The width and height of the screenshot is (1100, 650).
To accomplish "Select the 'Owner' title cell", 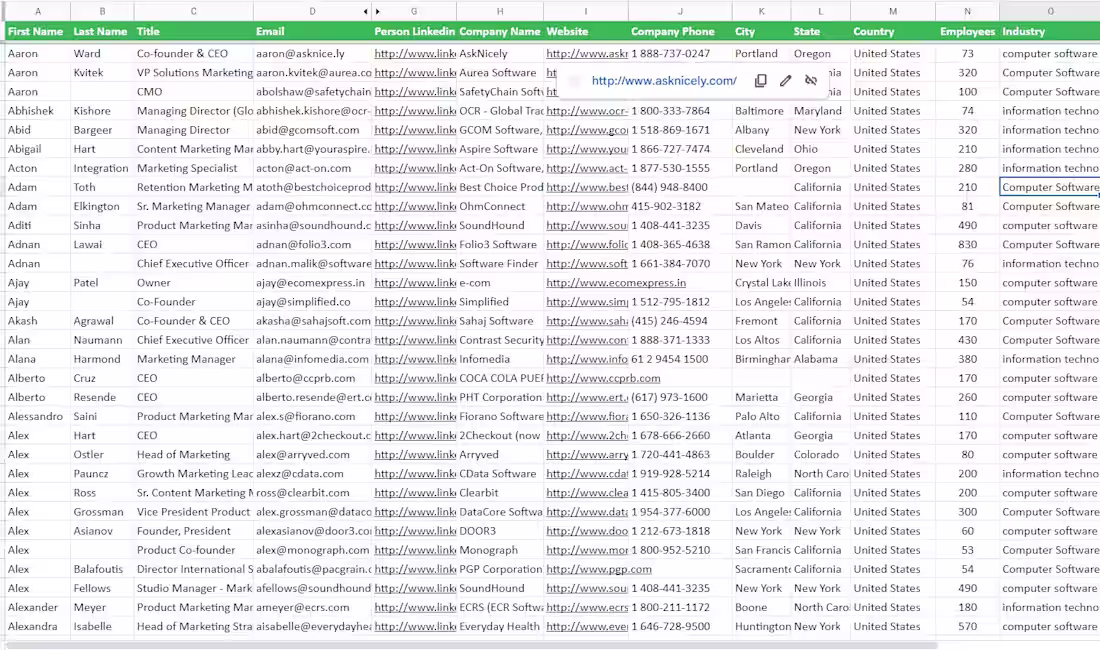I will point(194,283).
